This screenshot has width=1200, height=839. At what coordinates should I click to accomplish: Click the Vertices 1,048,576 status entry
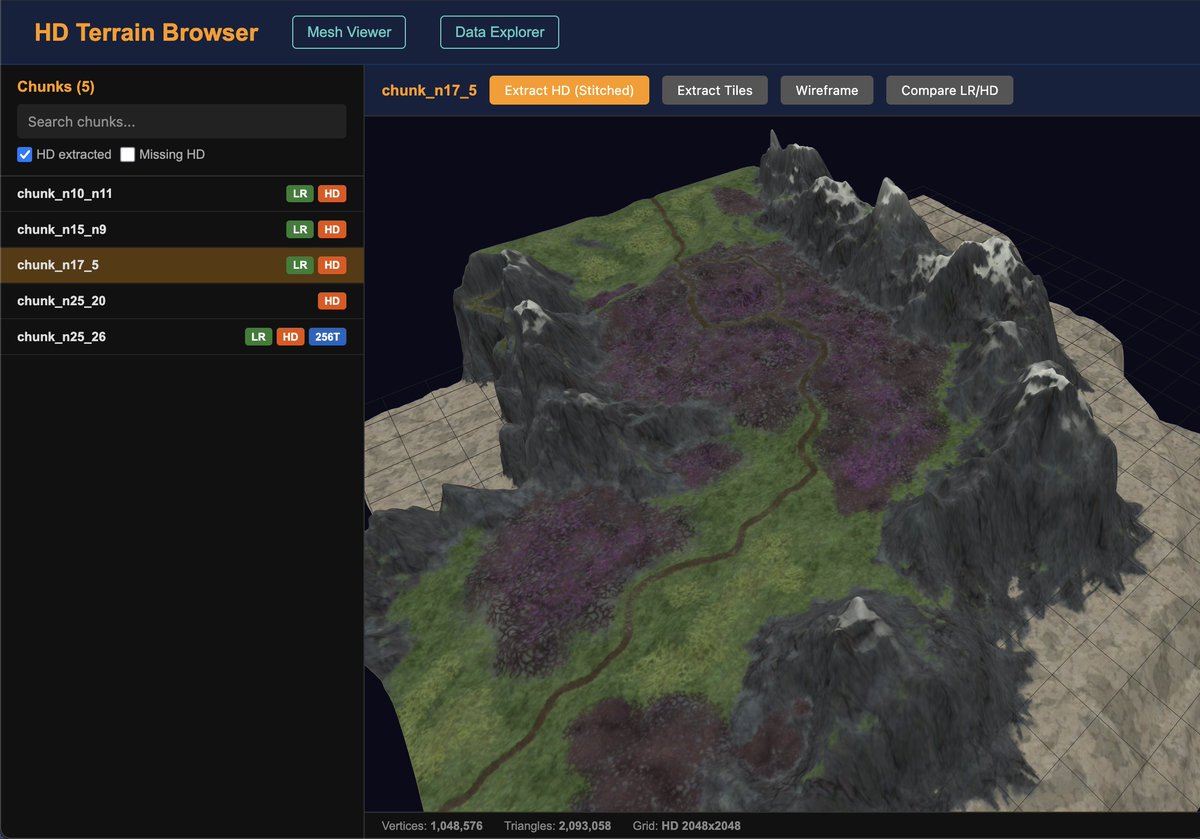tap(432, 826)
